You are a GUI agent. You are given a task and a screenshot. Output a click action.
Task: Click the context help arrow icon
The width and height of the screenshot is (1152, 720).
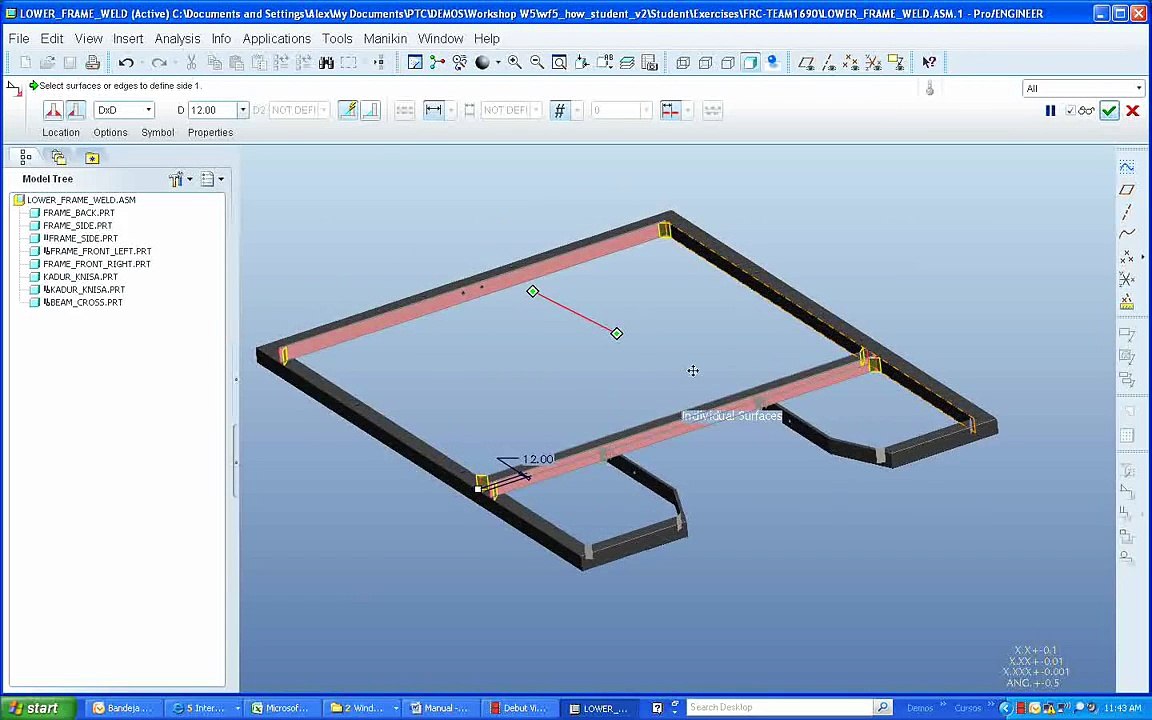(x=929, y=62)
